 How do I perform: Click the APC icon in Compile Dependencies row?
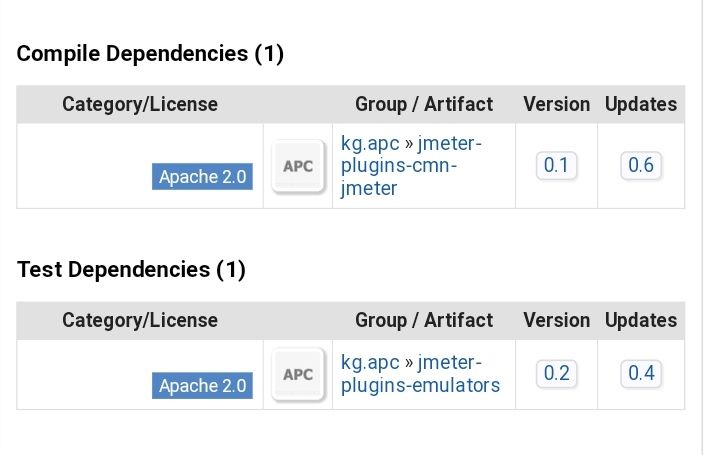point(298,166)
